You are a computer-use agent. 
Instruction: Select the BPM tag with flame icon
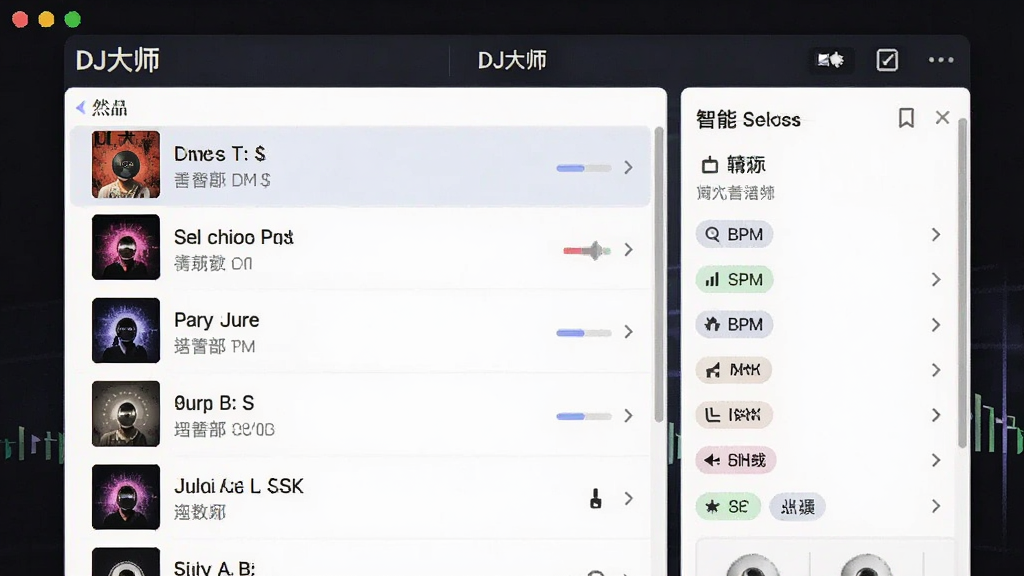pos(734,325)
